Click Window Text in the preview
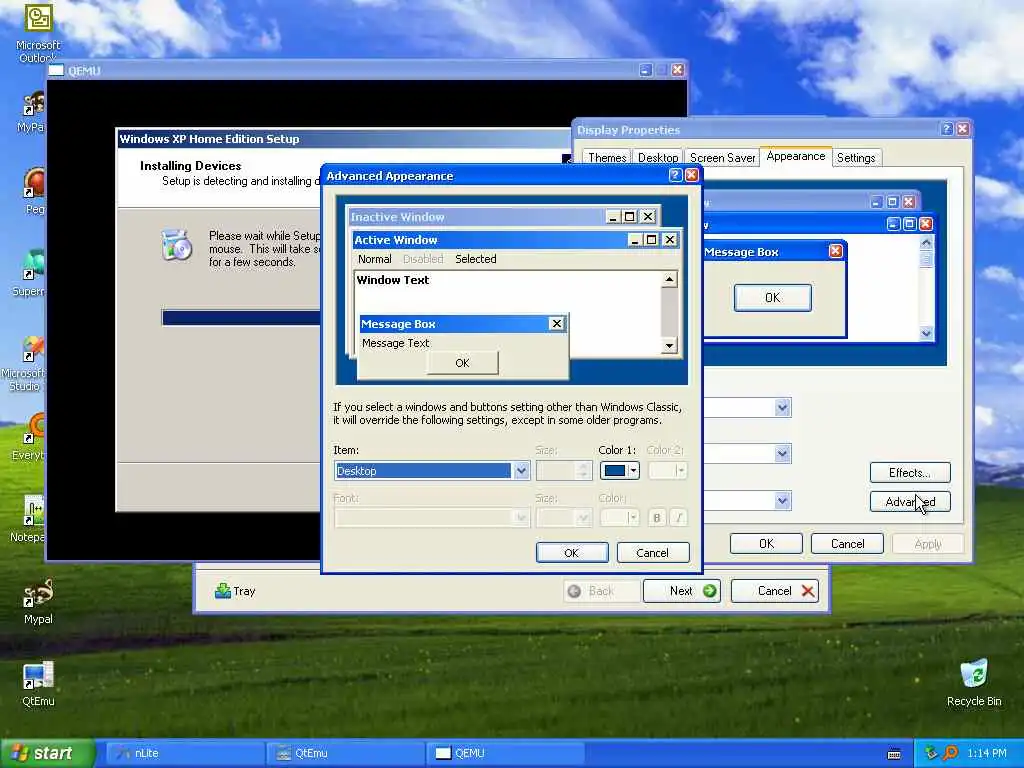1024x768 pixels. point(392,280)
